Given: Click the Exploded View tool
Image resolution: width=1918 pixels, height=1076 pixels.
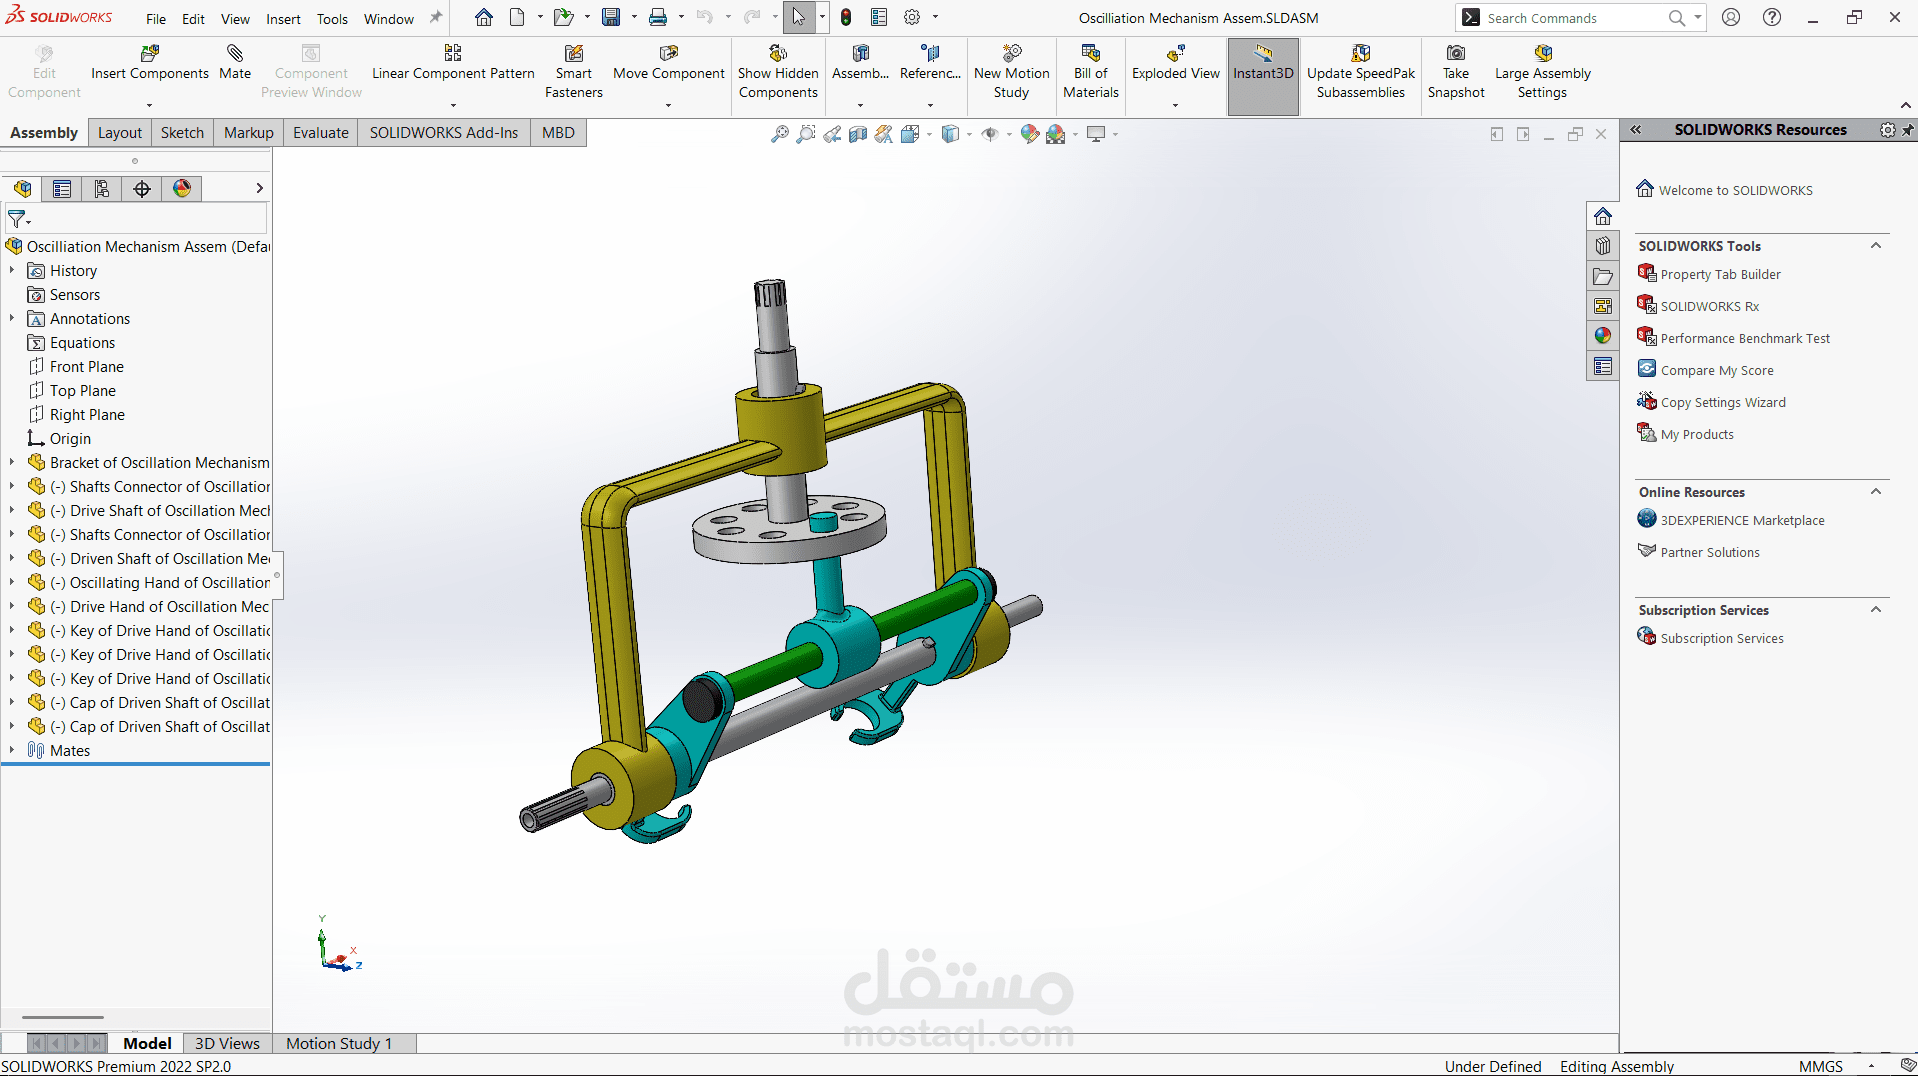Looking at the screenshot, I should (x=1176, y=63).
